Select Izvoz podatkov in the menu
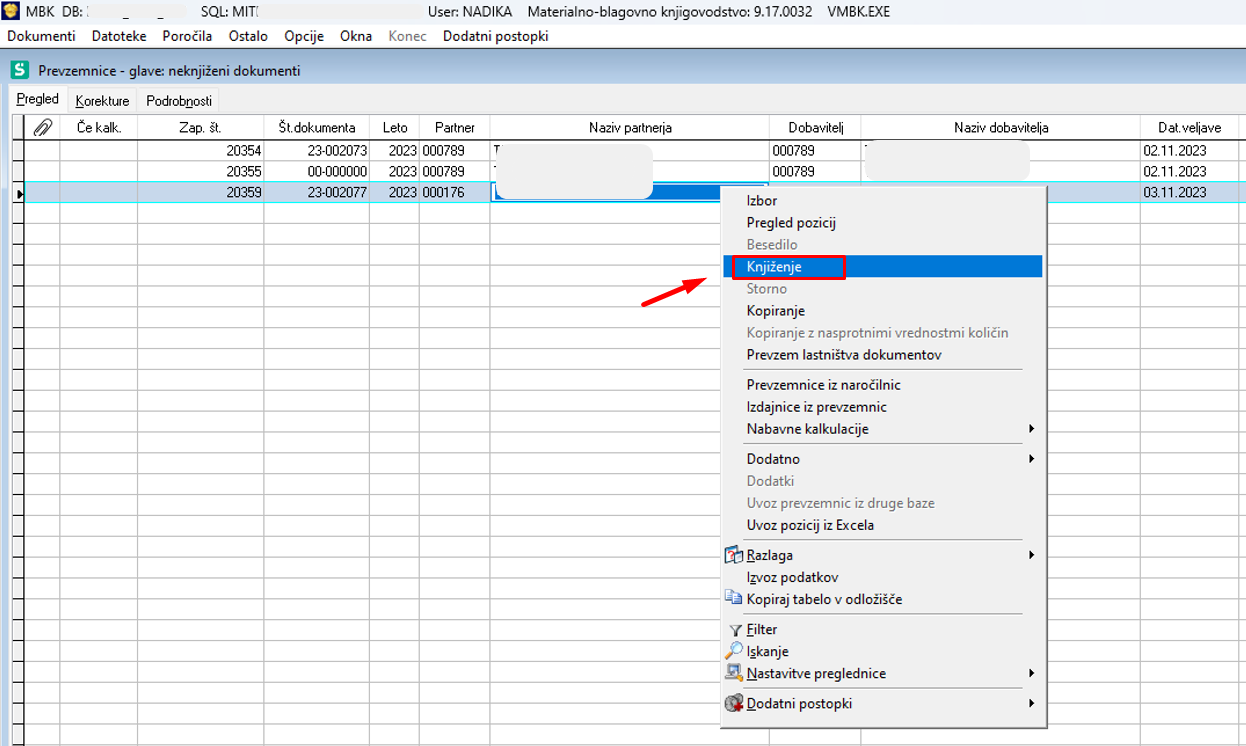Image resolution: width=1246 pixels, height=746 pixels. point(793,577)
